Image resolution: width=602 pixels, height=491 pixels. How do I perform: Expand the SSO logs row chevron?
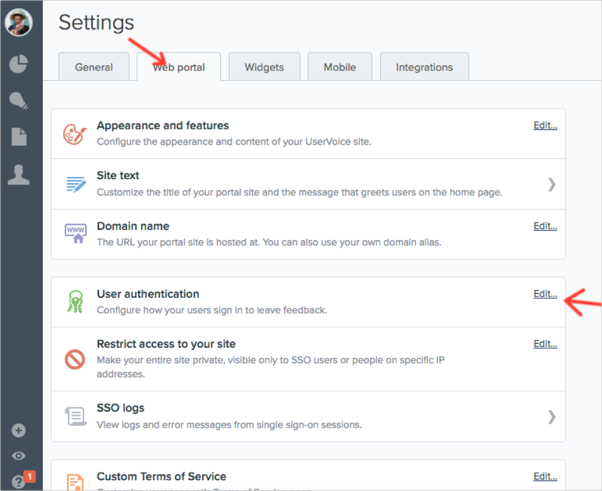(x=552, y=416)
